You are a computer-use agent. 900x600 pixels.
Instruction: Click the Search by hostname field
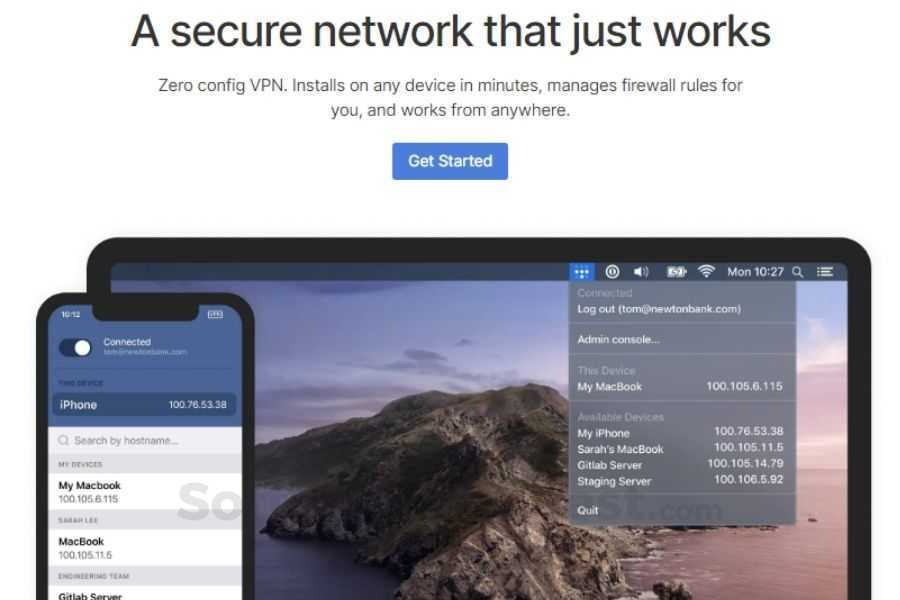pos(145,440)
